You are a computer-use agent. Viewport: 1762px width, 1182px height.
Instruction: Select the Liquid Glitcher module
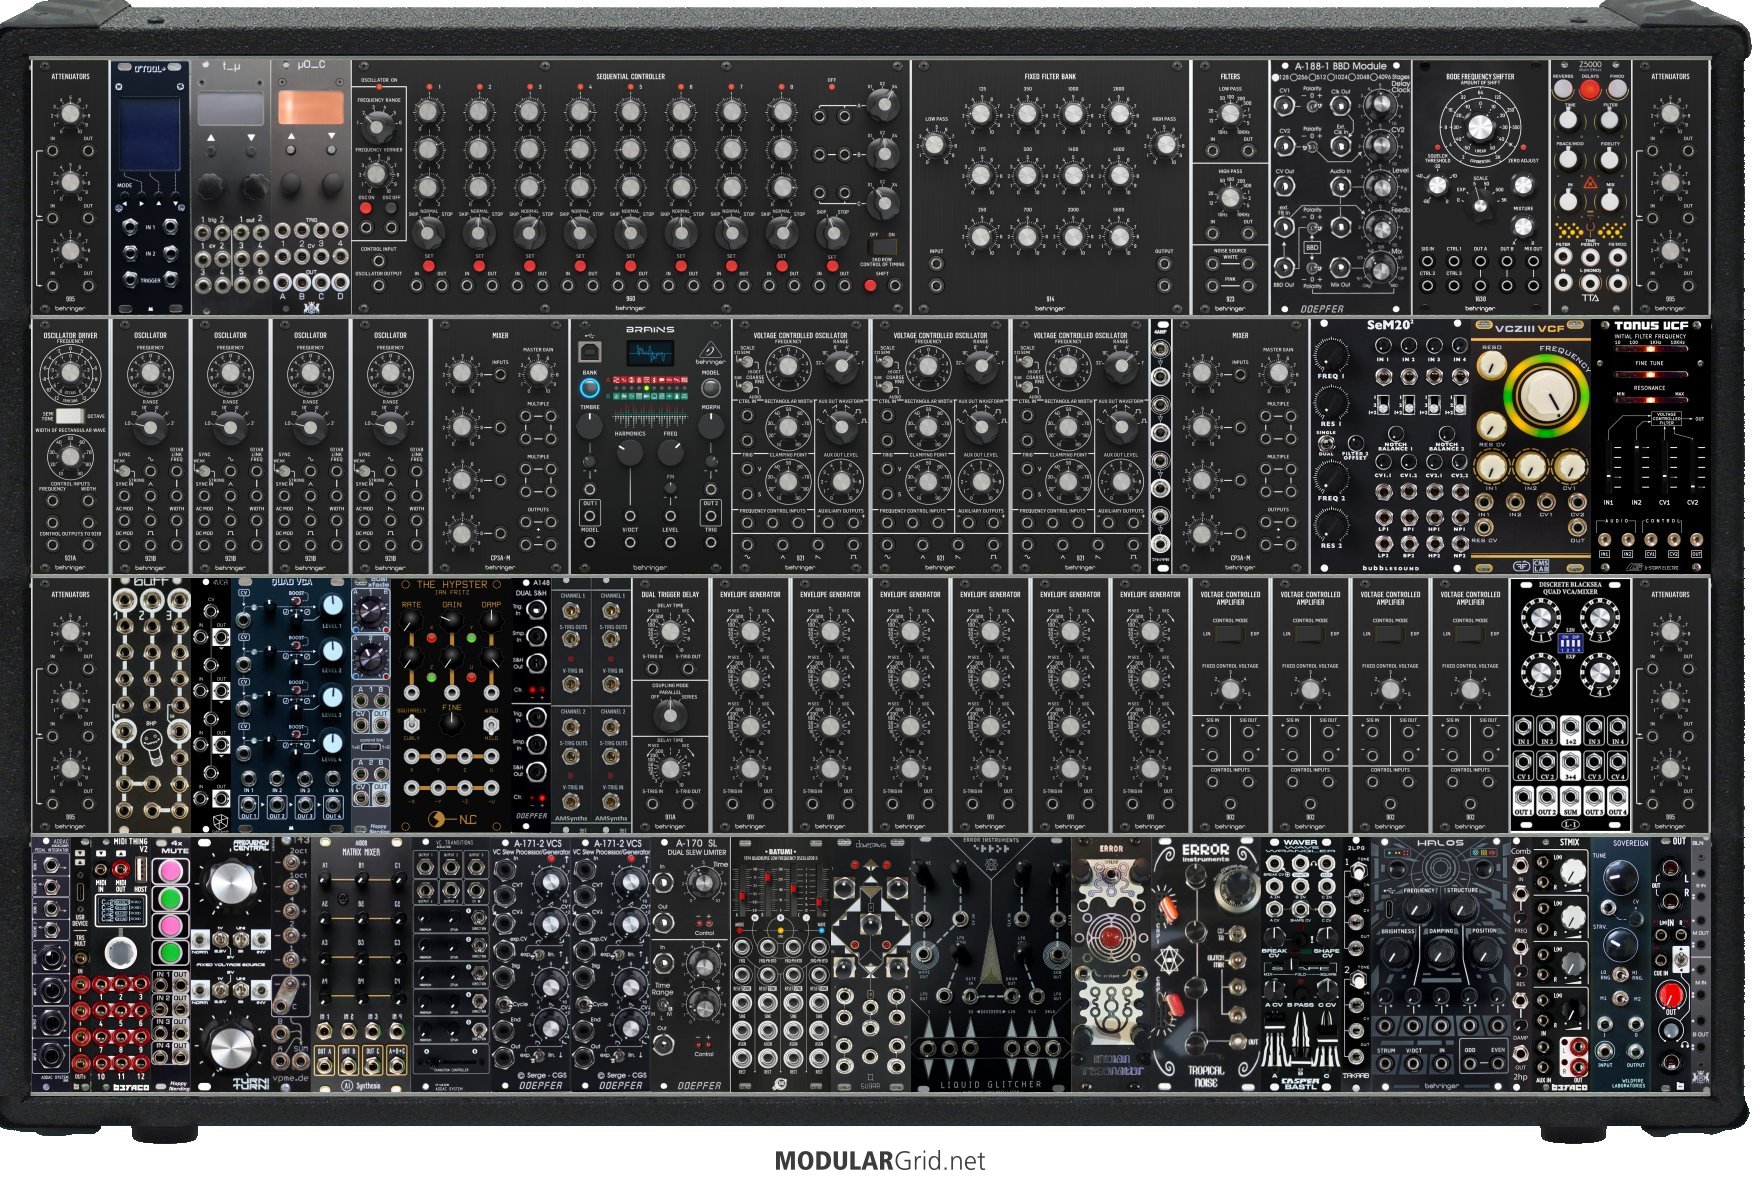[x=990, y=965]
